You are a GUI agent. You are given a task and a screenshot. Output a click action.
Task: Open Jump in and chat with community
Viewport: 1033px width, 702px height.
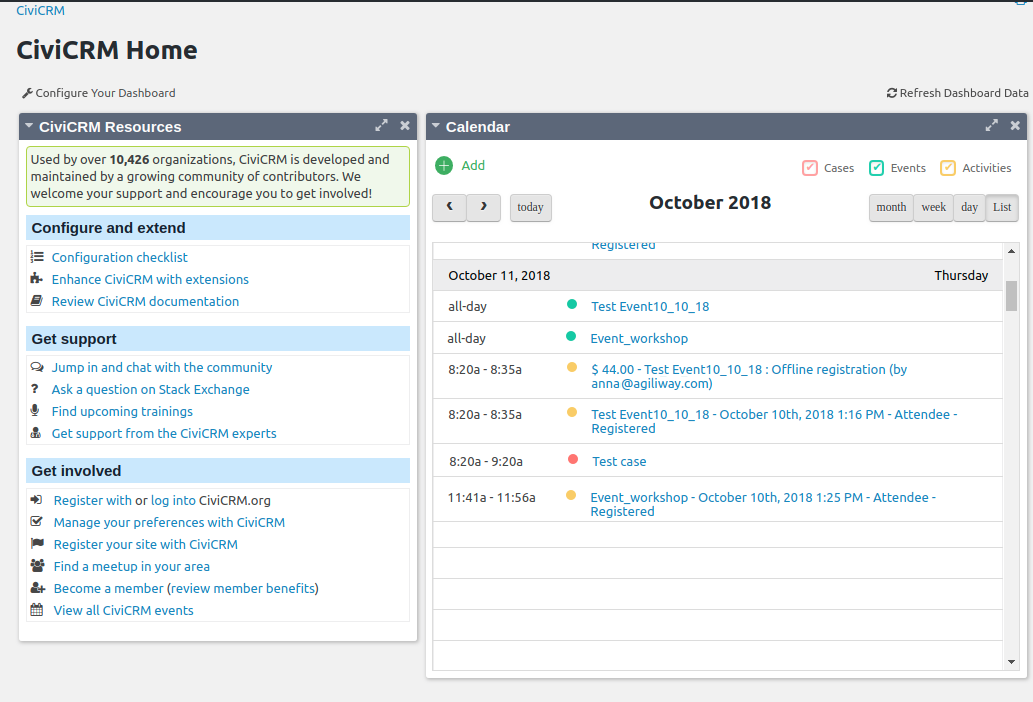[162, 367]
